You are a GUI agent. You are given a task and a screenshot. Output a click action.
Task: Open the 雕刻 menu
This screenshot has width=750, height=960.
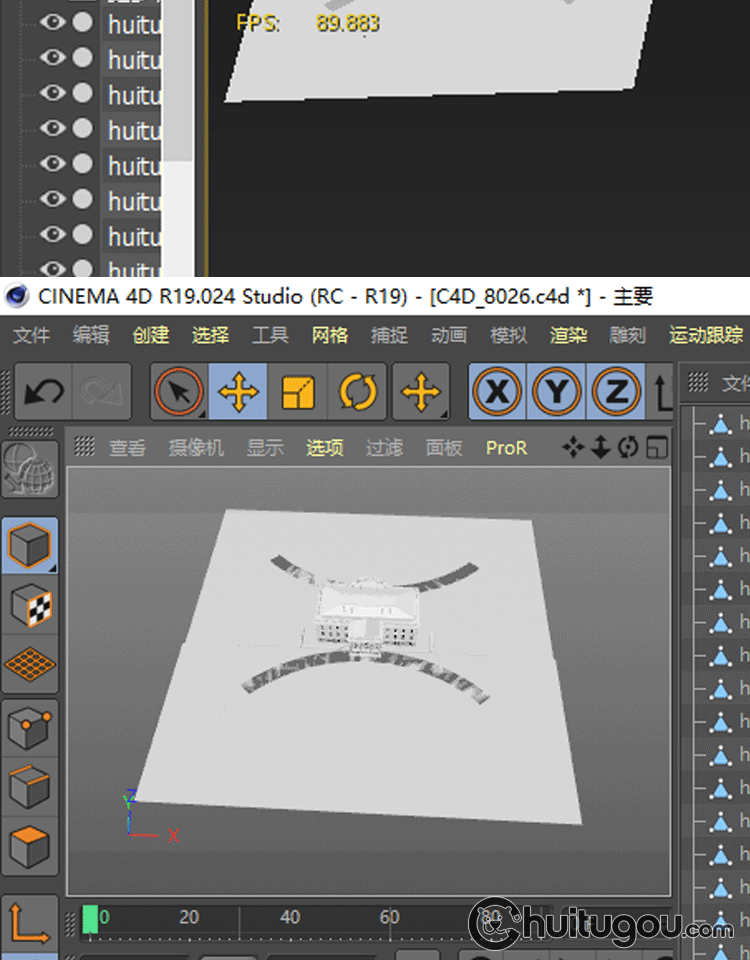pyautogui.click(x=628, y=335)
